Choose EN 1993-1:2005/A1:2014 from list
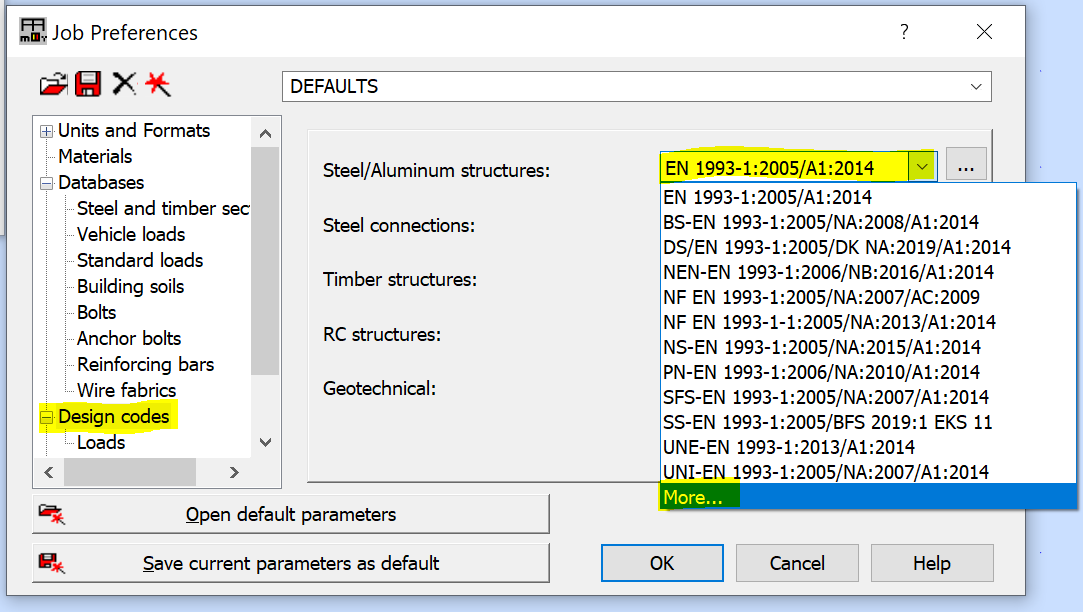The width and height of the screenshot is (1083, 612). click(868, 198)
